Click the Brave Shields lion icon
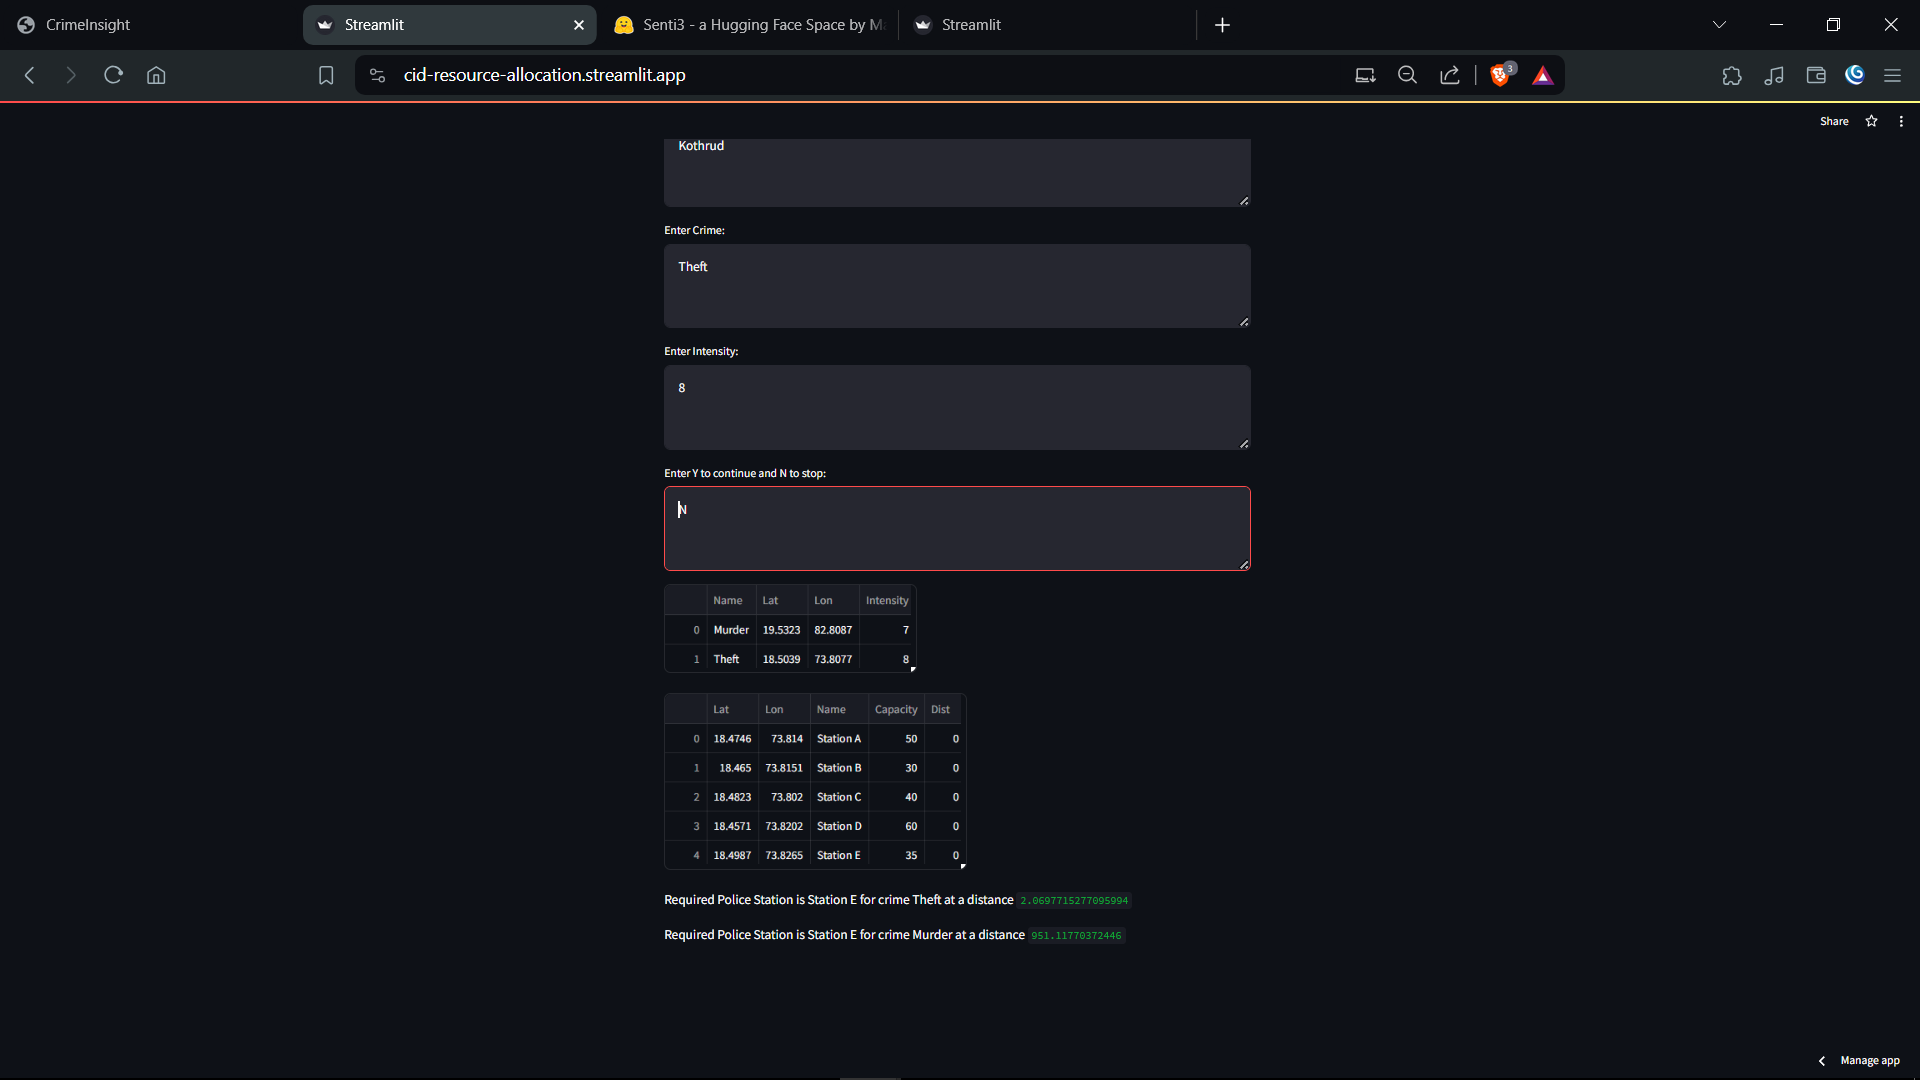 click(x=1500, y=75)
